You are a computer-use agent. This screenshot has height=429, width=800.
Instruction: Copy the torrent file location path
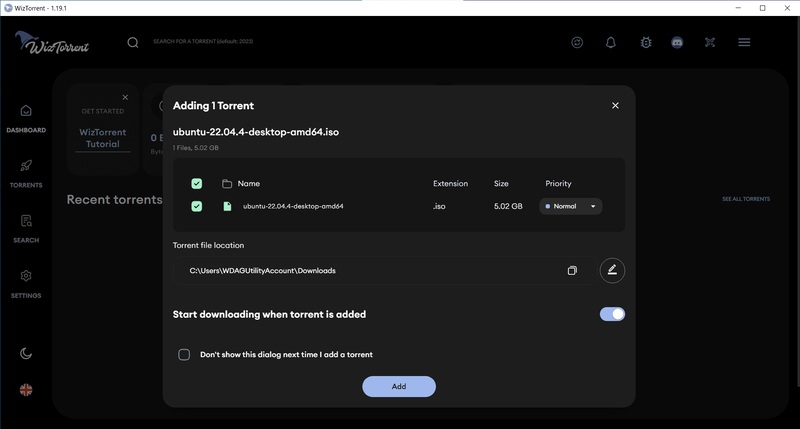coord(572,271)
